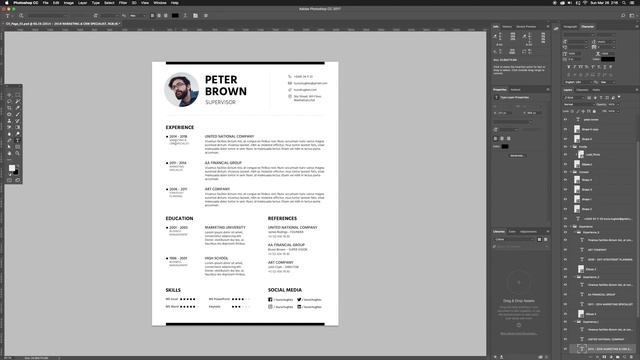Viewport: 640px width, 360px height.
Task: Select the Brush tool
Action: pyautogui.click(x=18, y=114)
